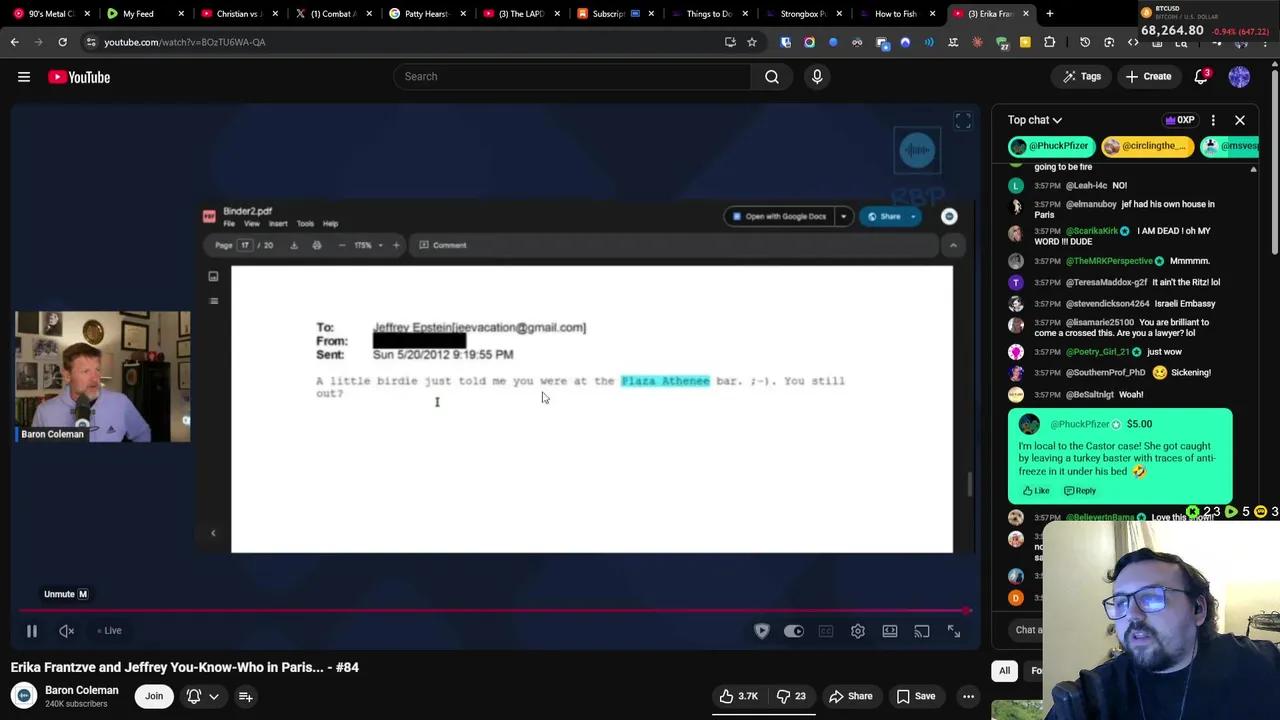Toggle closed captions in the player
1280x720 pixels.
[826, 631]
